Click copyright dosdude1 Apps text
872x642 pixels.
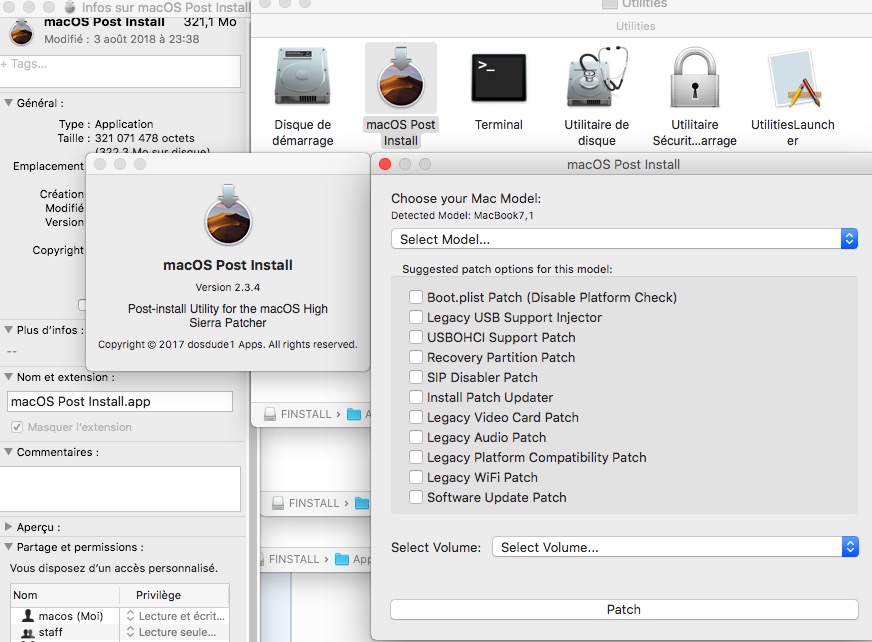click(227, 344)
